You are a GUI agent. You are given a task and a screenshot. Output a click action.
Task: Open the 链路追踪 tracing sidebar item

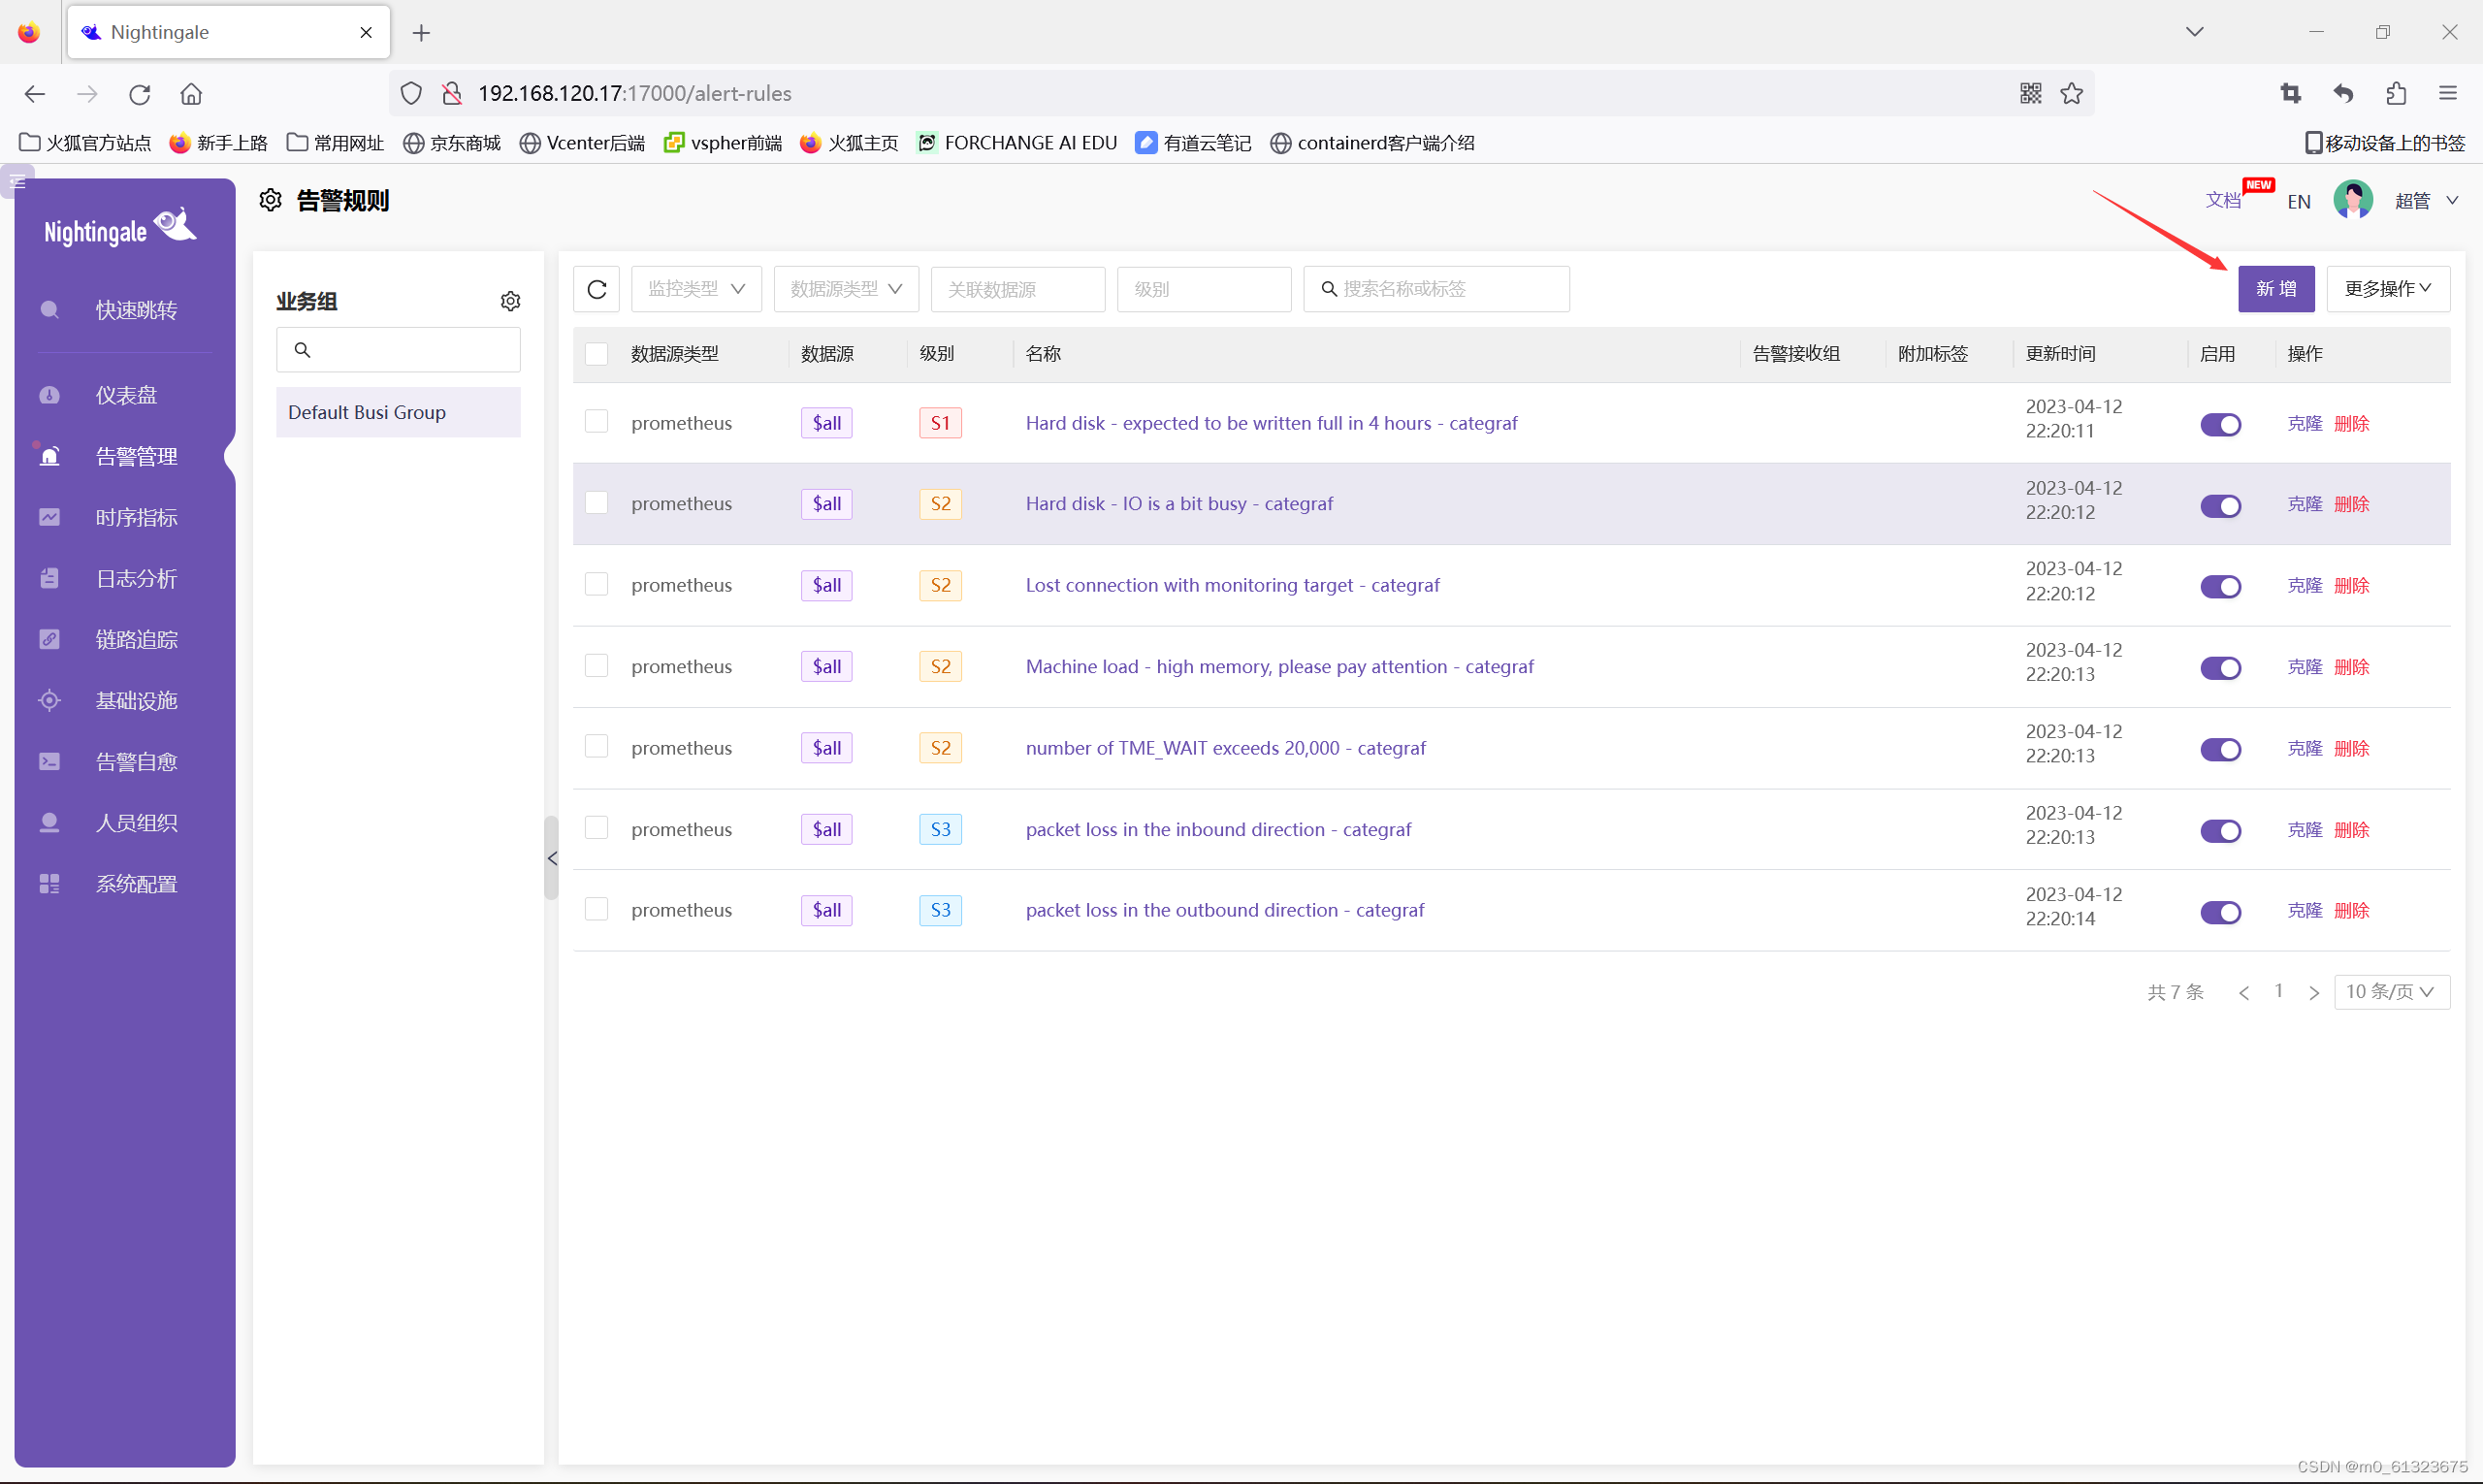pos(136,639)
